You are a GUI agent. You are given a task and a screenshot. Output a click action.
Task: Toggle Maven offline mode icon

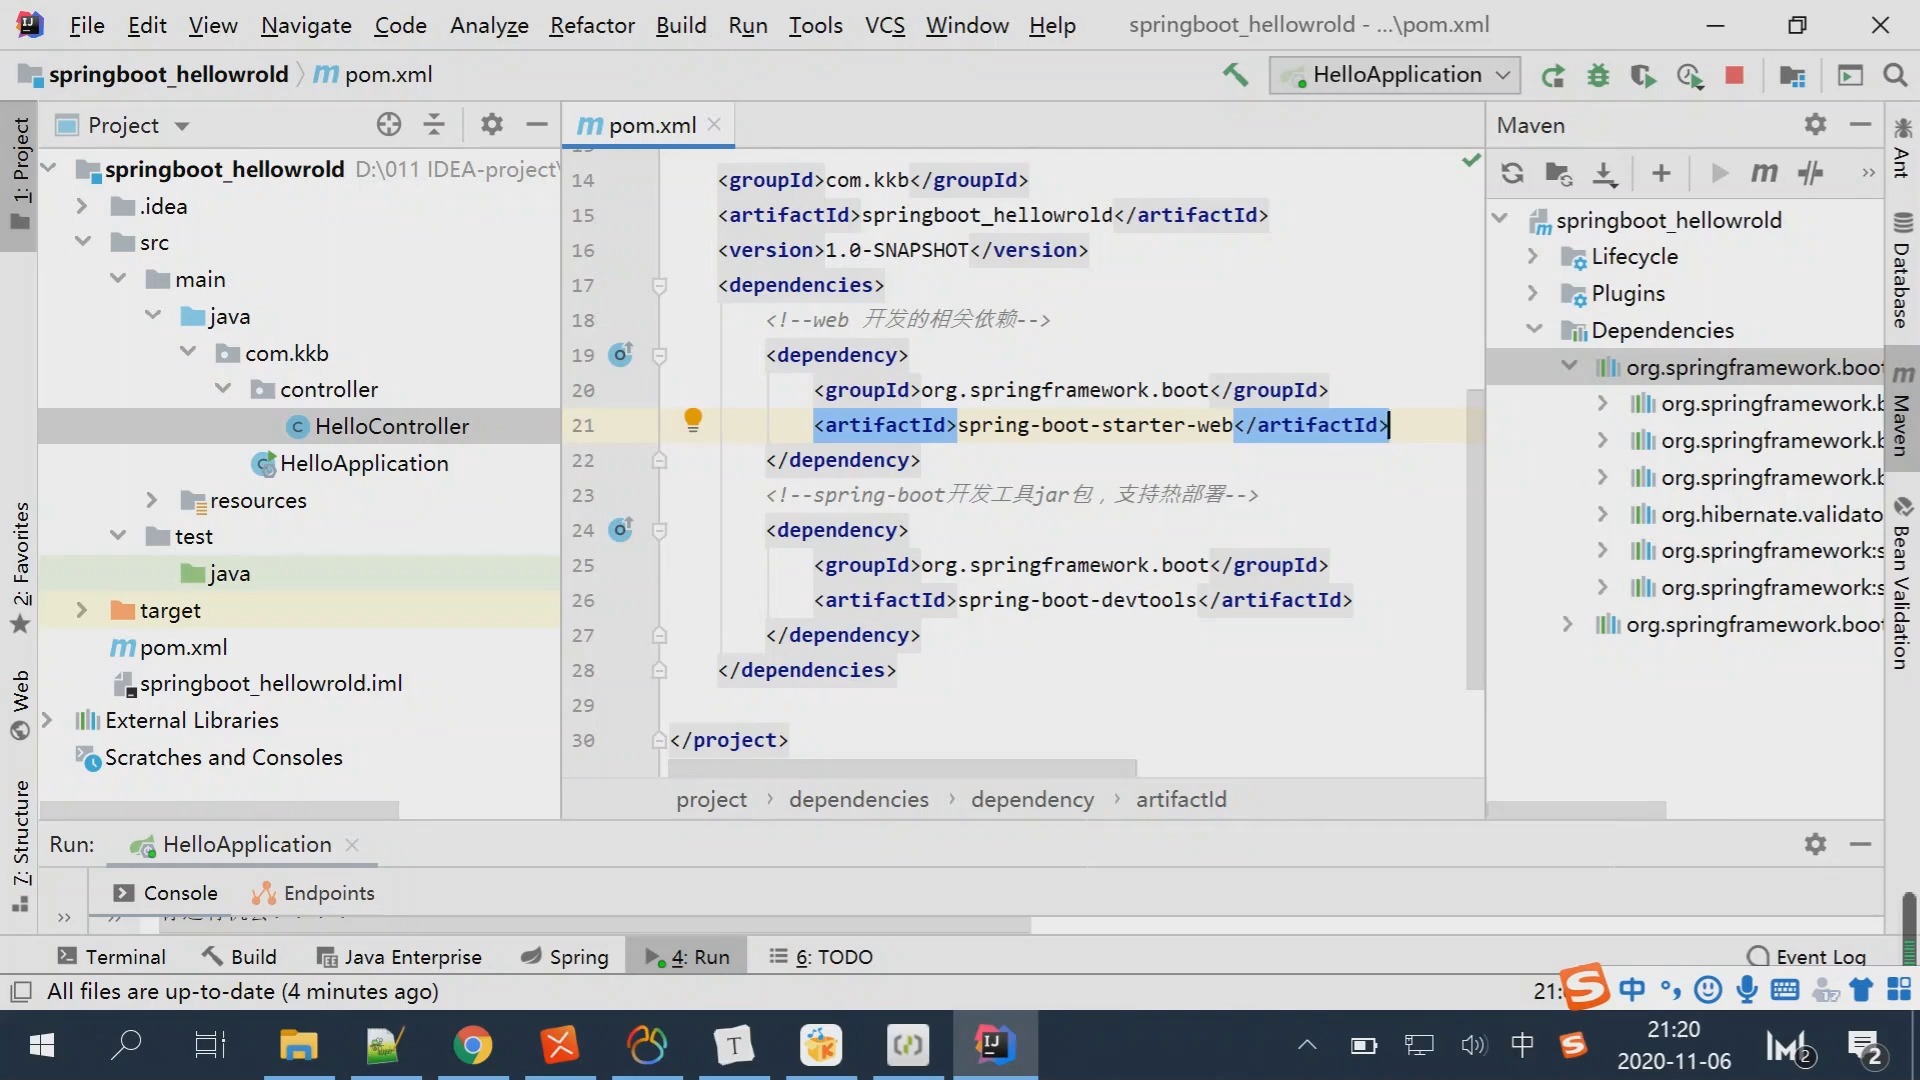(1810, 173)
